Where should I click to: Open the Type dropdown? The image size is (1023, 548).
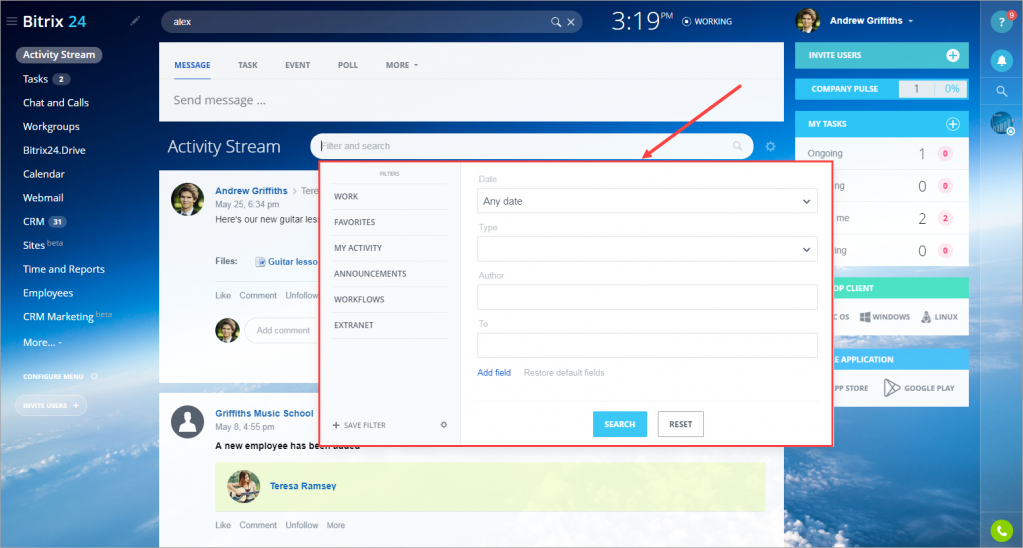point(647,249)
